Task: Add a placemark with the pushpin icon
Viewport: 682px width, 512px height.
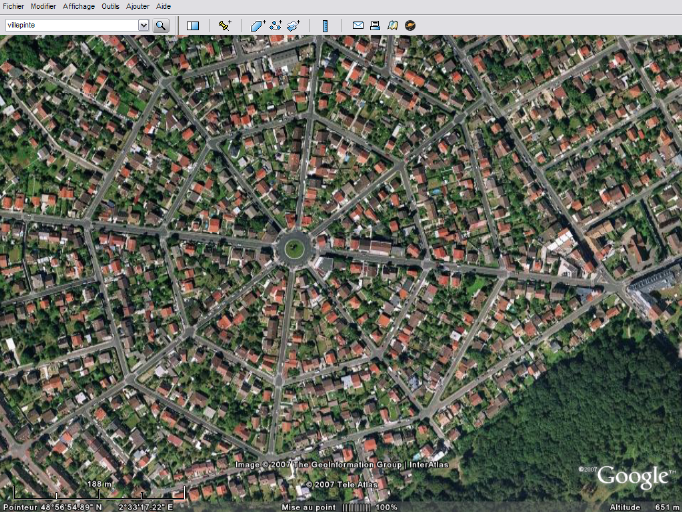Action: (x=224, y=26)
